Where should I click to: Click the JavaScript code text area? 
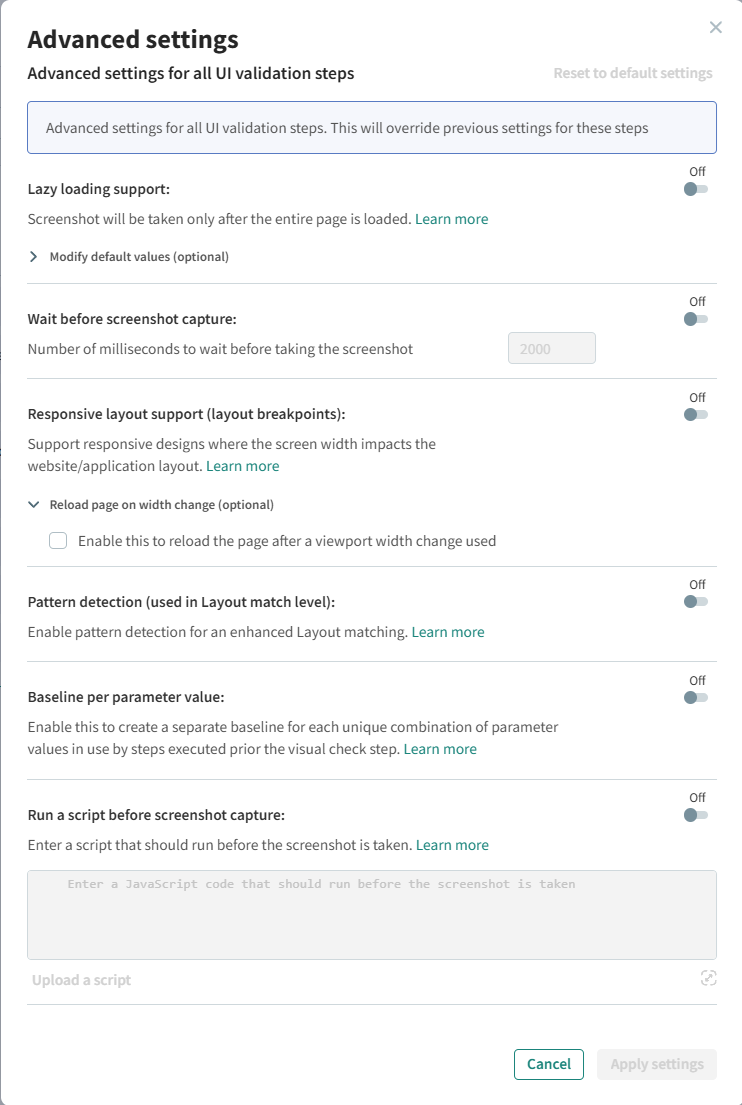tap(372, 915)
